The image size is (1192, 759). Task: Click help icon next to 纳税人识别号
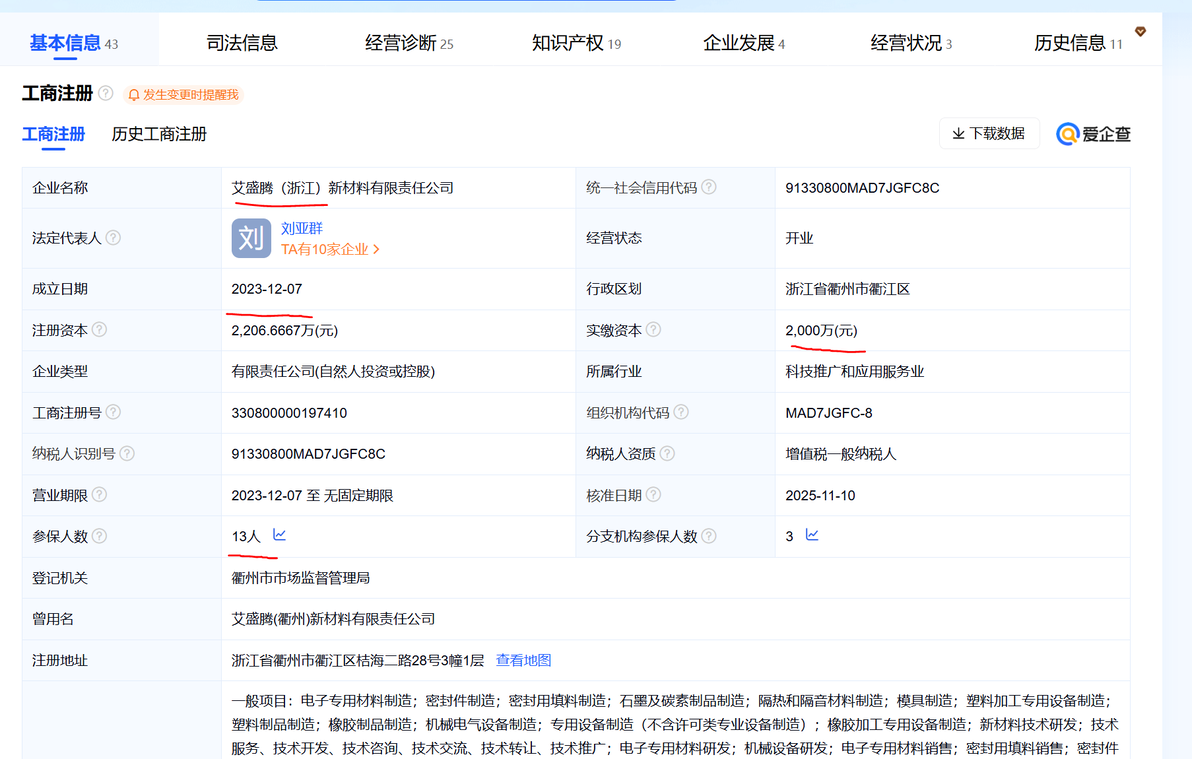pyautogui.click(x=127, y=453)
